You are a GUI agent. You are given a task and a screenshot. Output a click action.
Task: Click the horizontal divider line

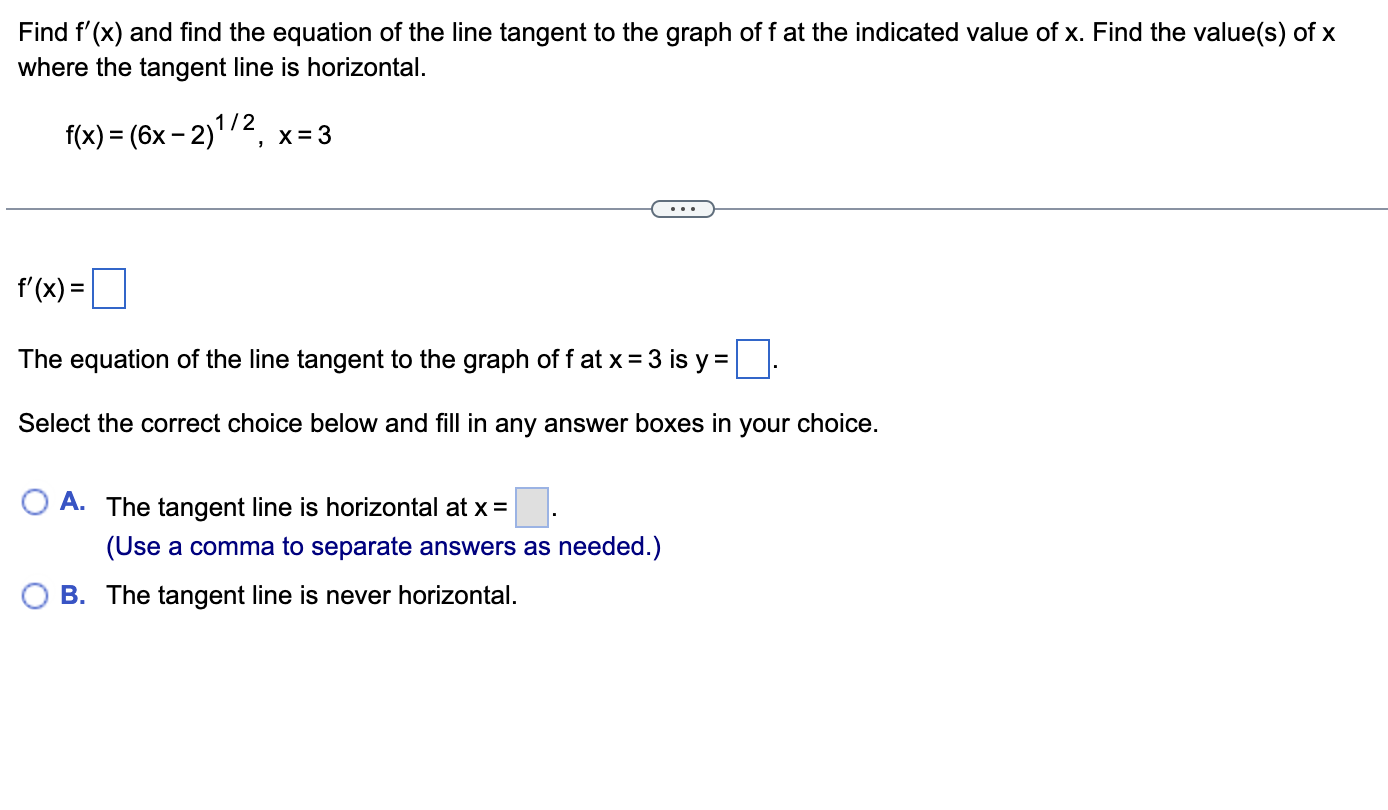pos(300,209)
